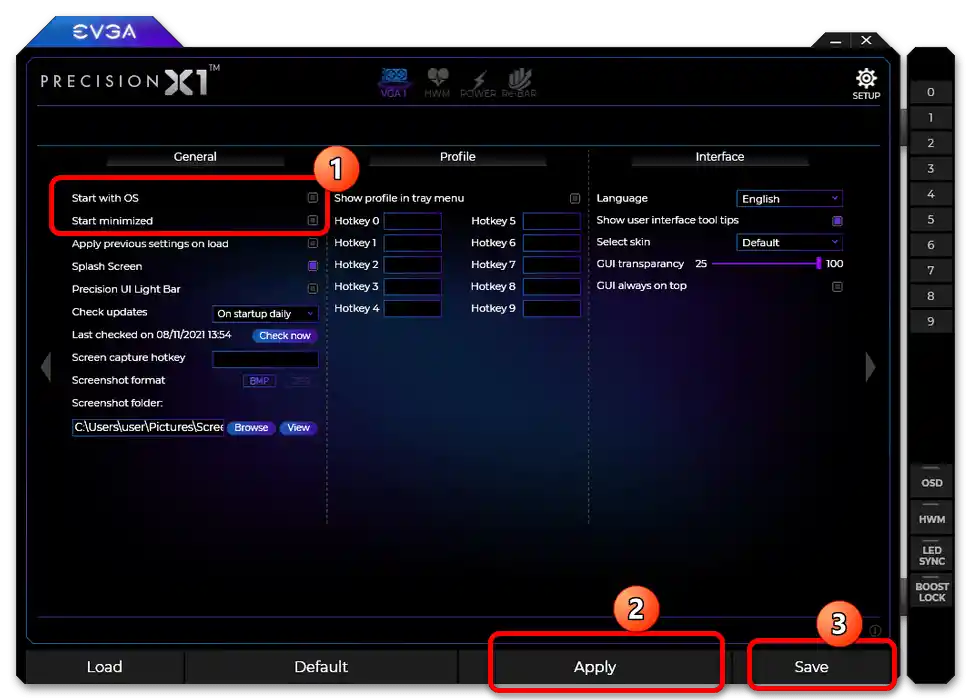Screen dimensions: 971x700
Task: Click the Hotkey 4 input field
Action: coord(412,308)
